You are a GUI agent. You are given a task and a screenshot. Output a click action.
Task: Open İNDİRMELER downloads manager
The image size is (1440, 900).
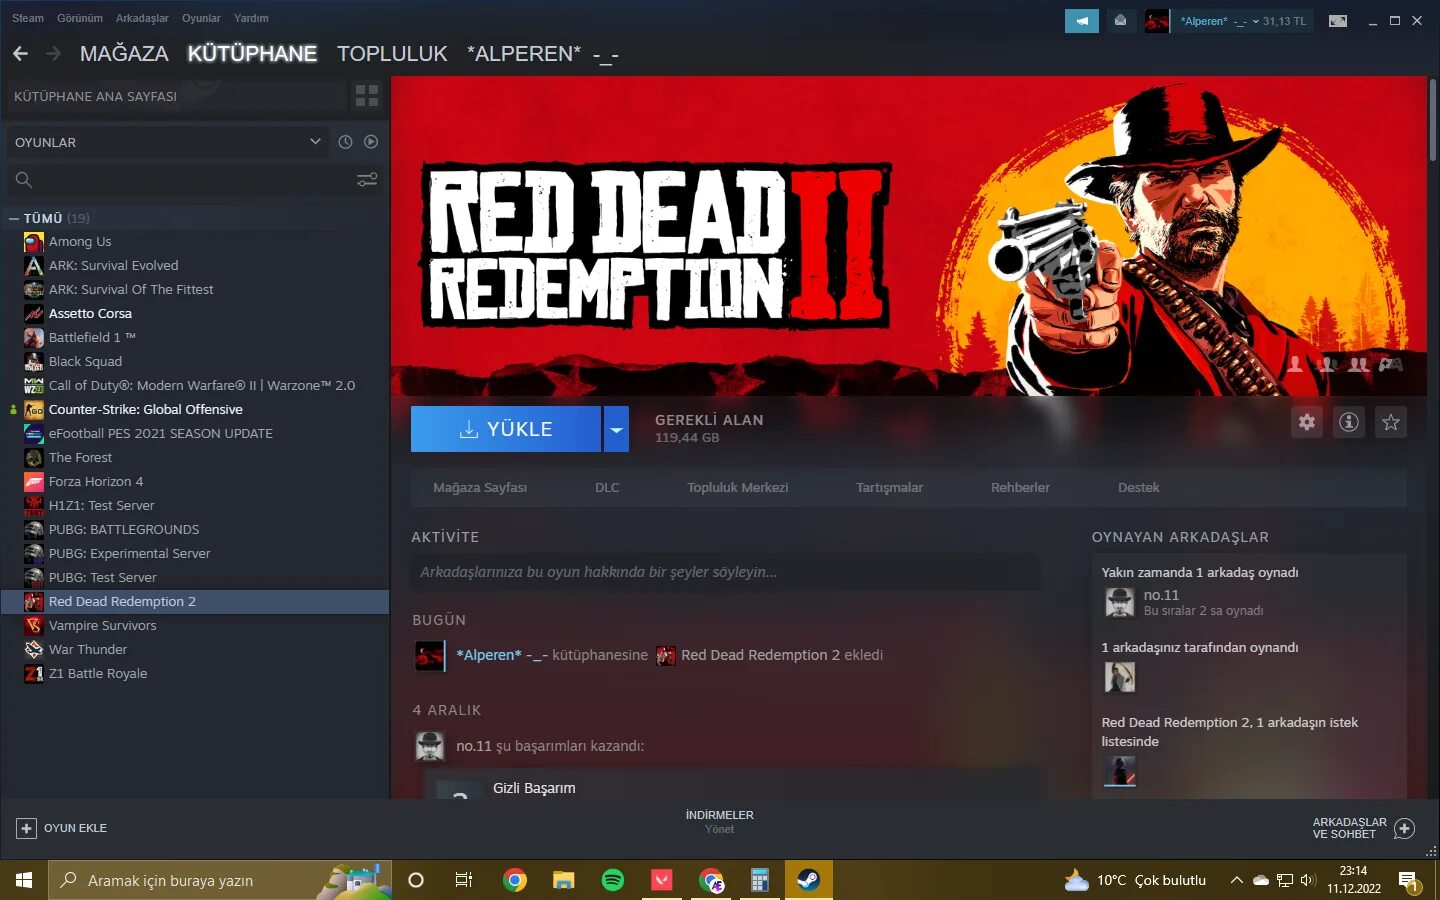(x=719, y=821)
